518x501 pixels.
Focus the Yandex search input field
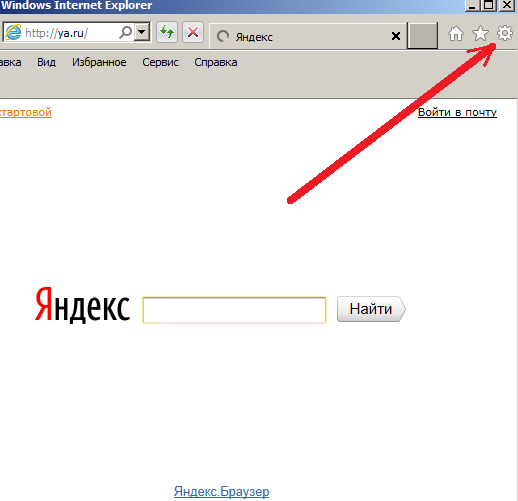coord(234,310)
